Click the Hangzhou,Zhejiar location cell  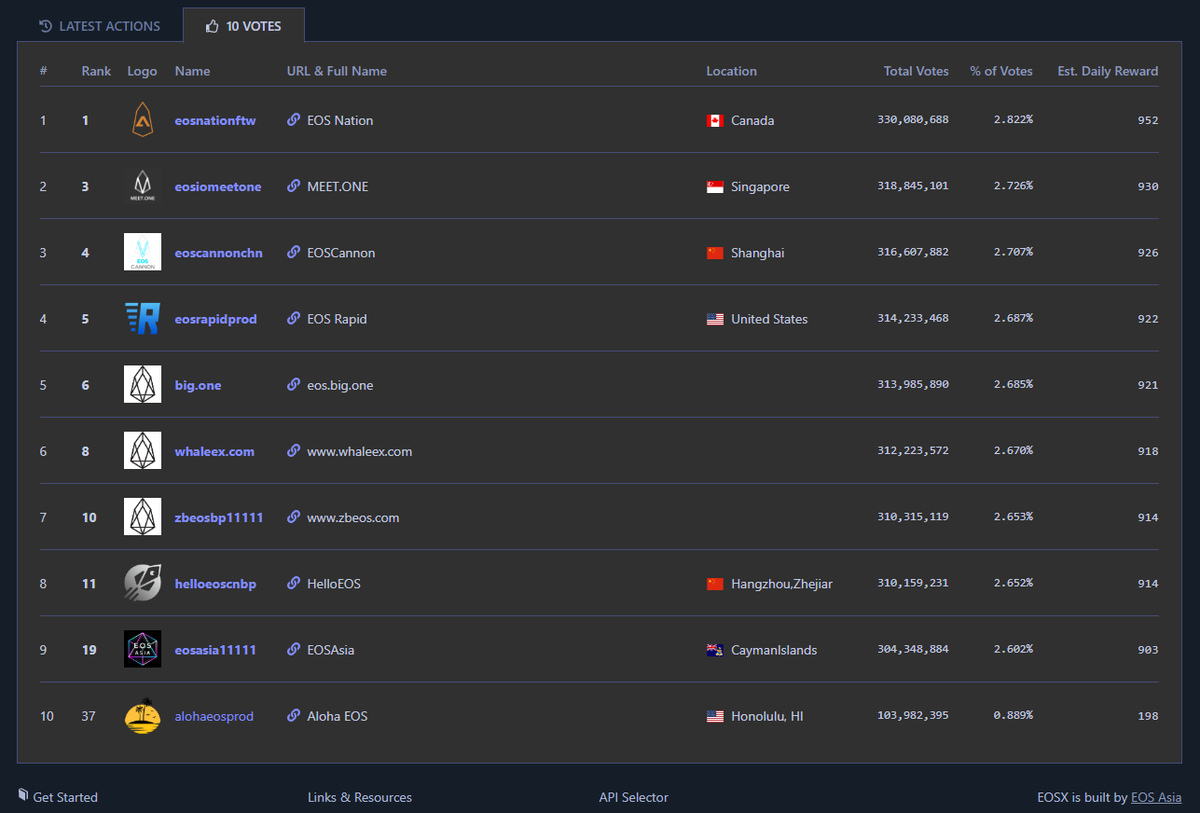click(782, 584)
